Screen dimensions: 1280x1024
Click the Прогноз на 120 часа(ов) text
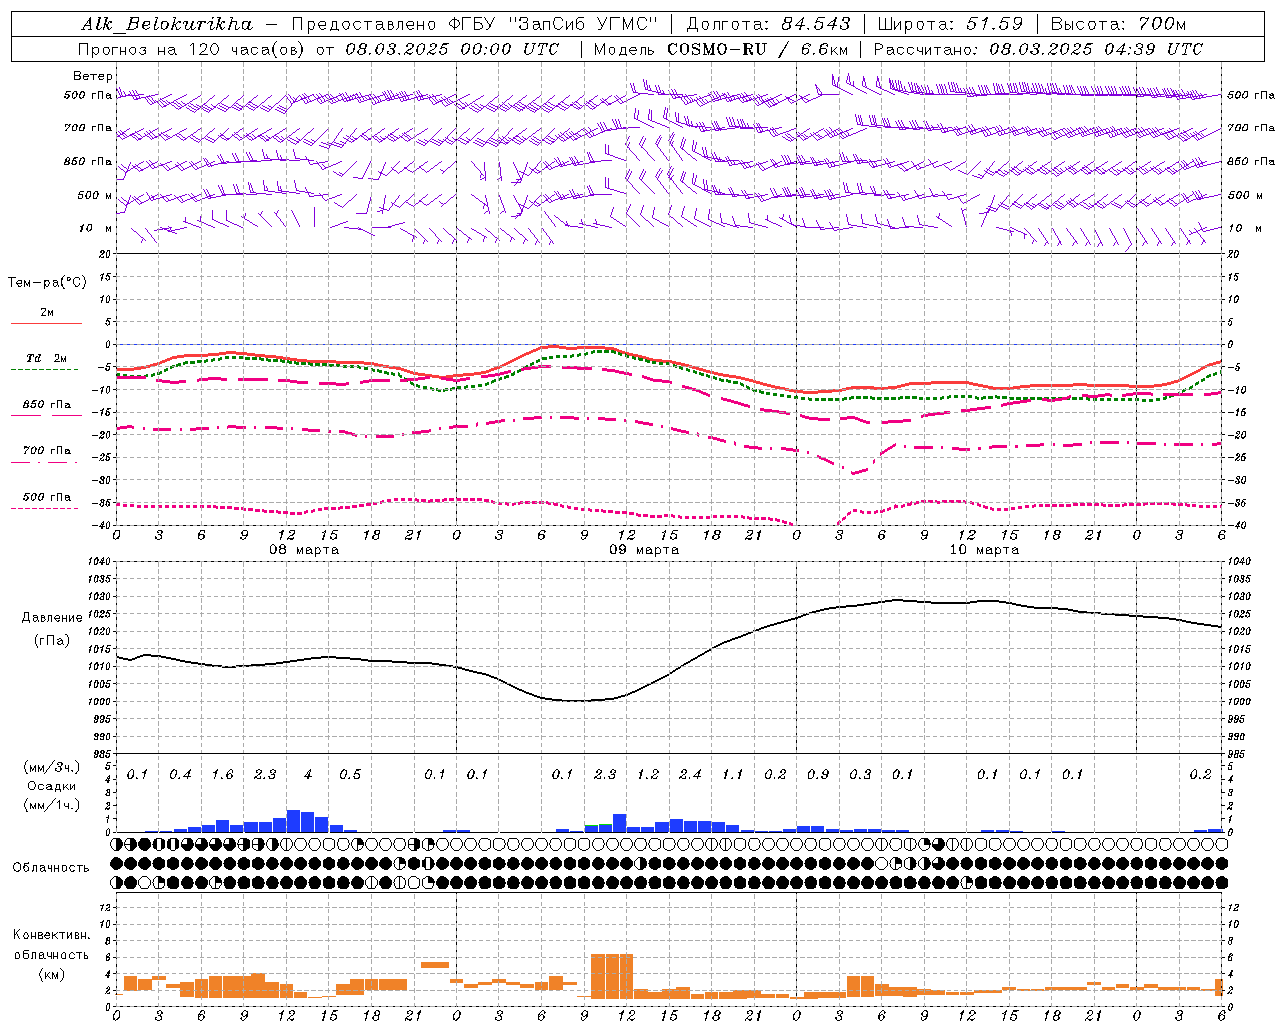[x=190, y=49]
